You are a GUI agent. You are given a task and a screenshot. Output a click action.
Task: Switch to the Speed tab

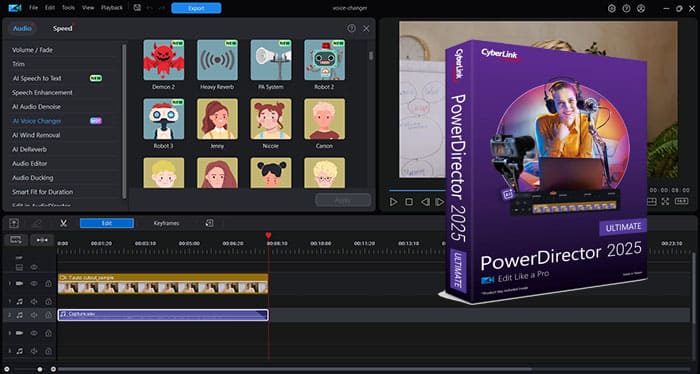(62, 29)
